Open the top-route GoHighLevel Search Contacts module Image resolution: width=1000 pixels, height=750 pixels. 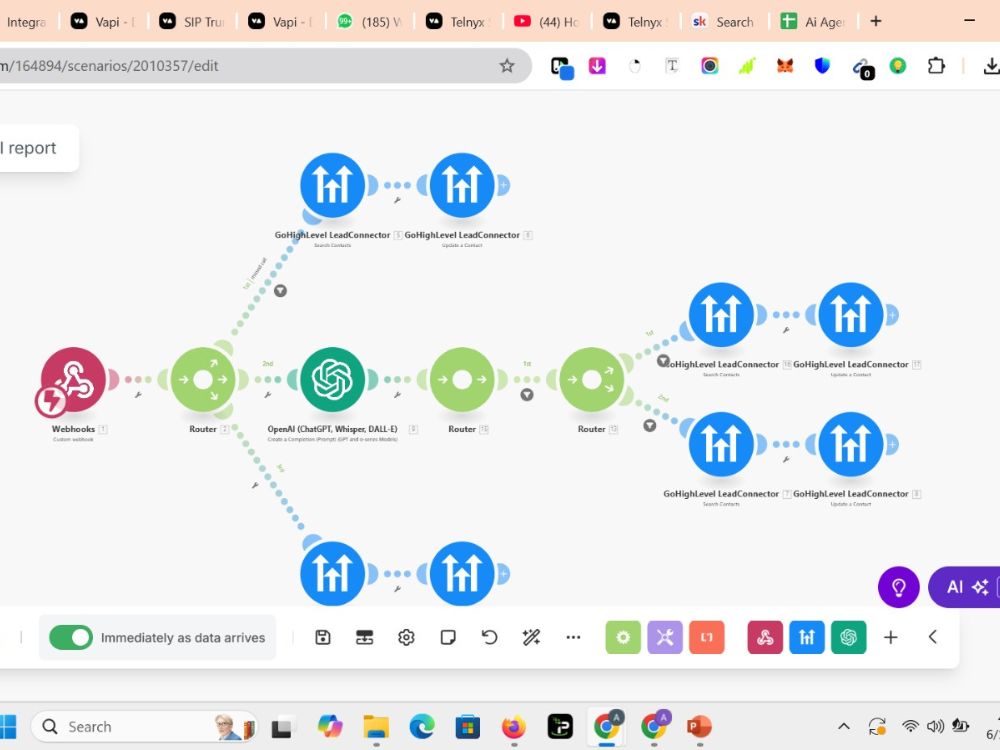[332, 185]
